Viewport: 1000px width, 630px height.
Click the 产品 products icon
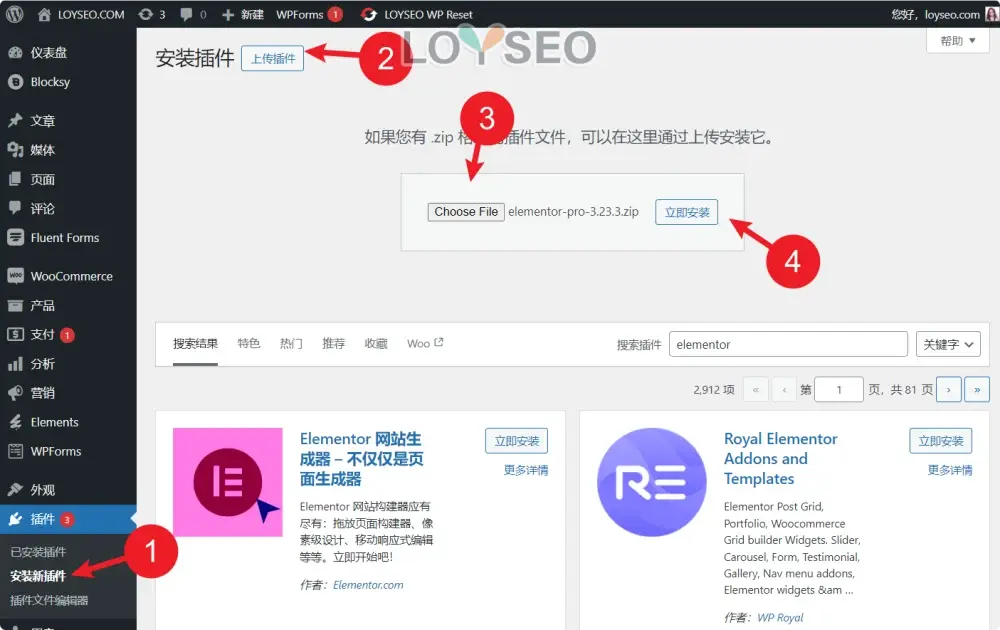pyautogui.click(x=15, y=305)
